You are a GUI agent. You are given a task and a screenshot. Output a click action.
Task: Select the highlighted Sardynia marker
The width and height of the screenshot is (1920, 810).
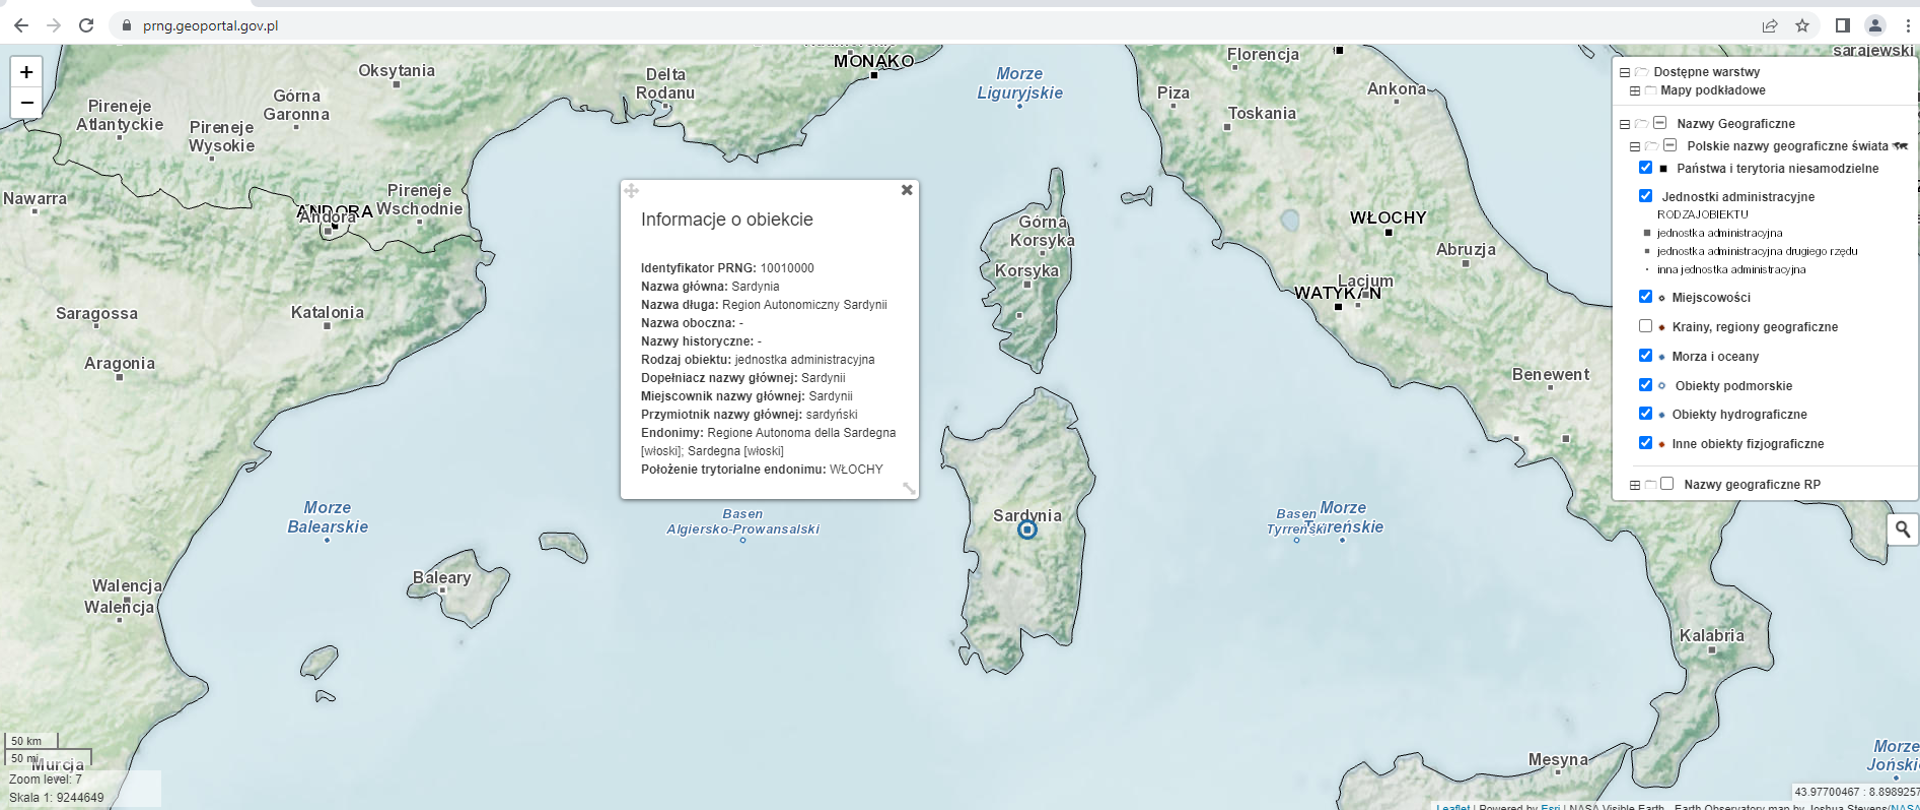pyautogui.click(x=1027, y=530)
